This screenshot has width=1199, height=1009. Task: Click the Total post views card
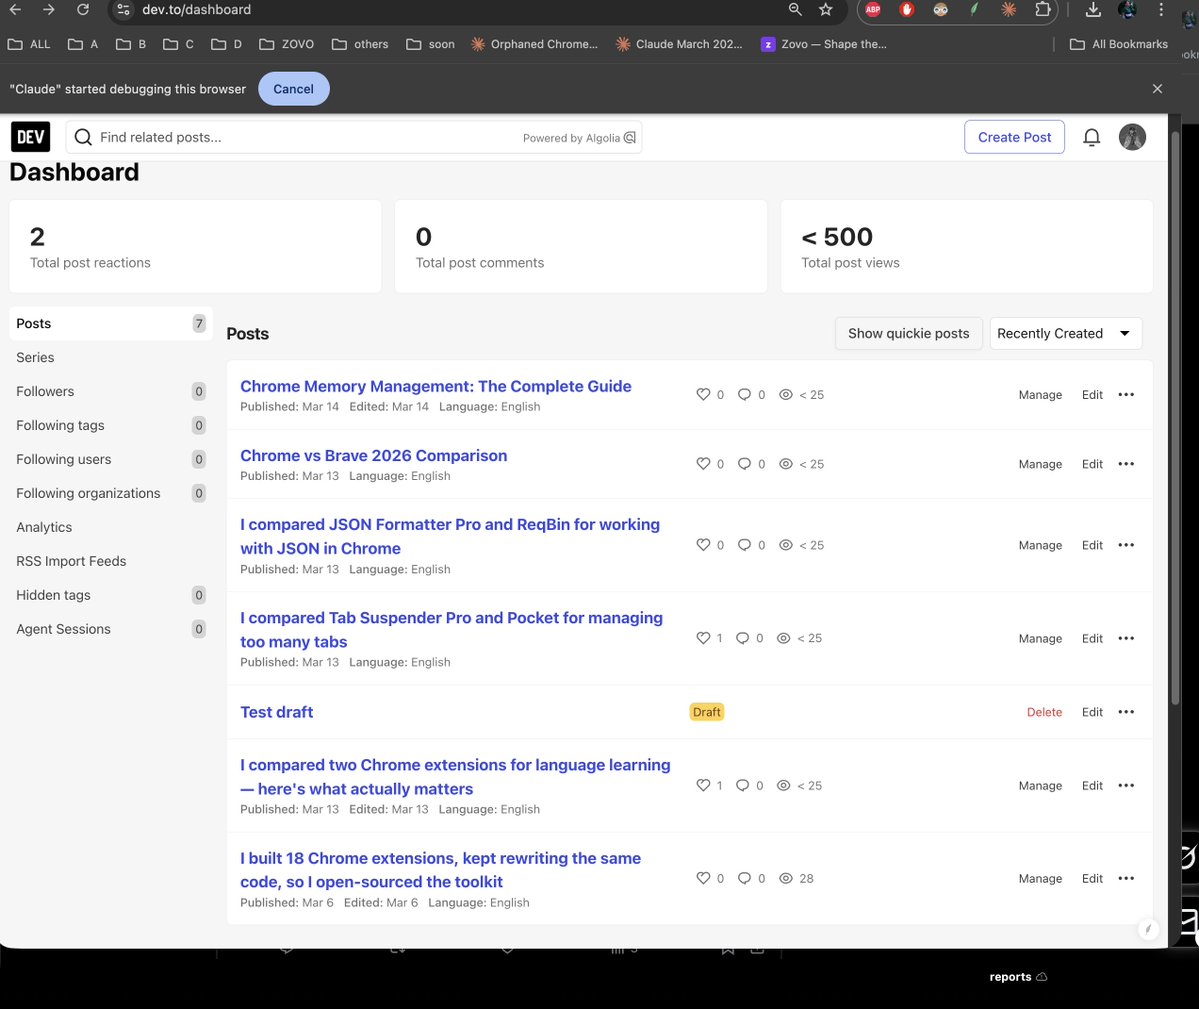click(x=967, y=246)
